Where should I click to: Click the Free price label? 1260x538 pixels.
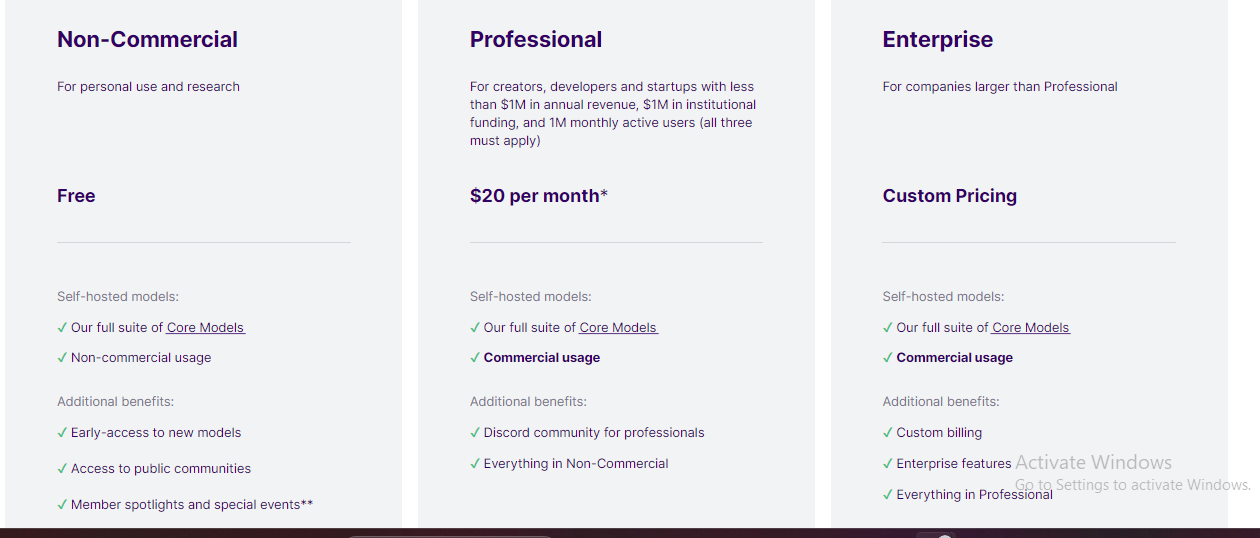coord(76,196)
